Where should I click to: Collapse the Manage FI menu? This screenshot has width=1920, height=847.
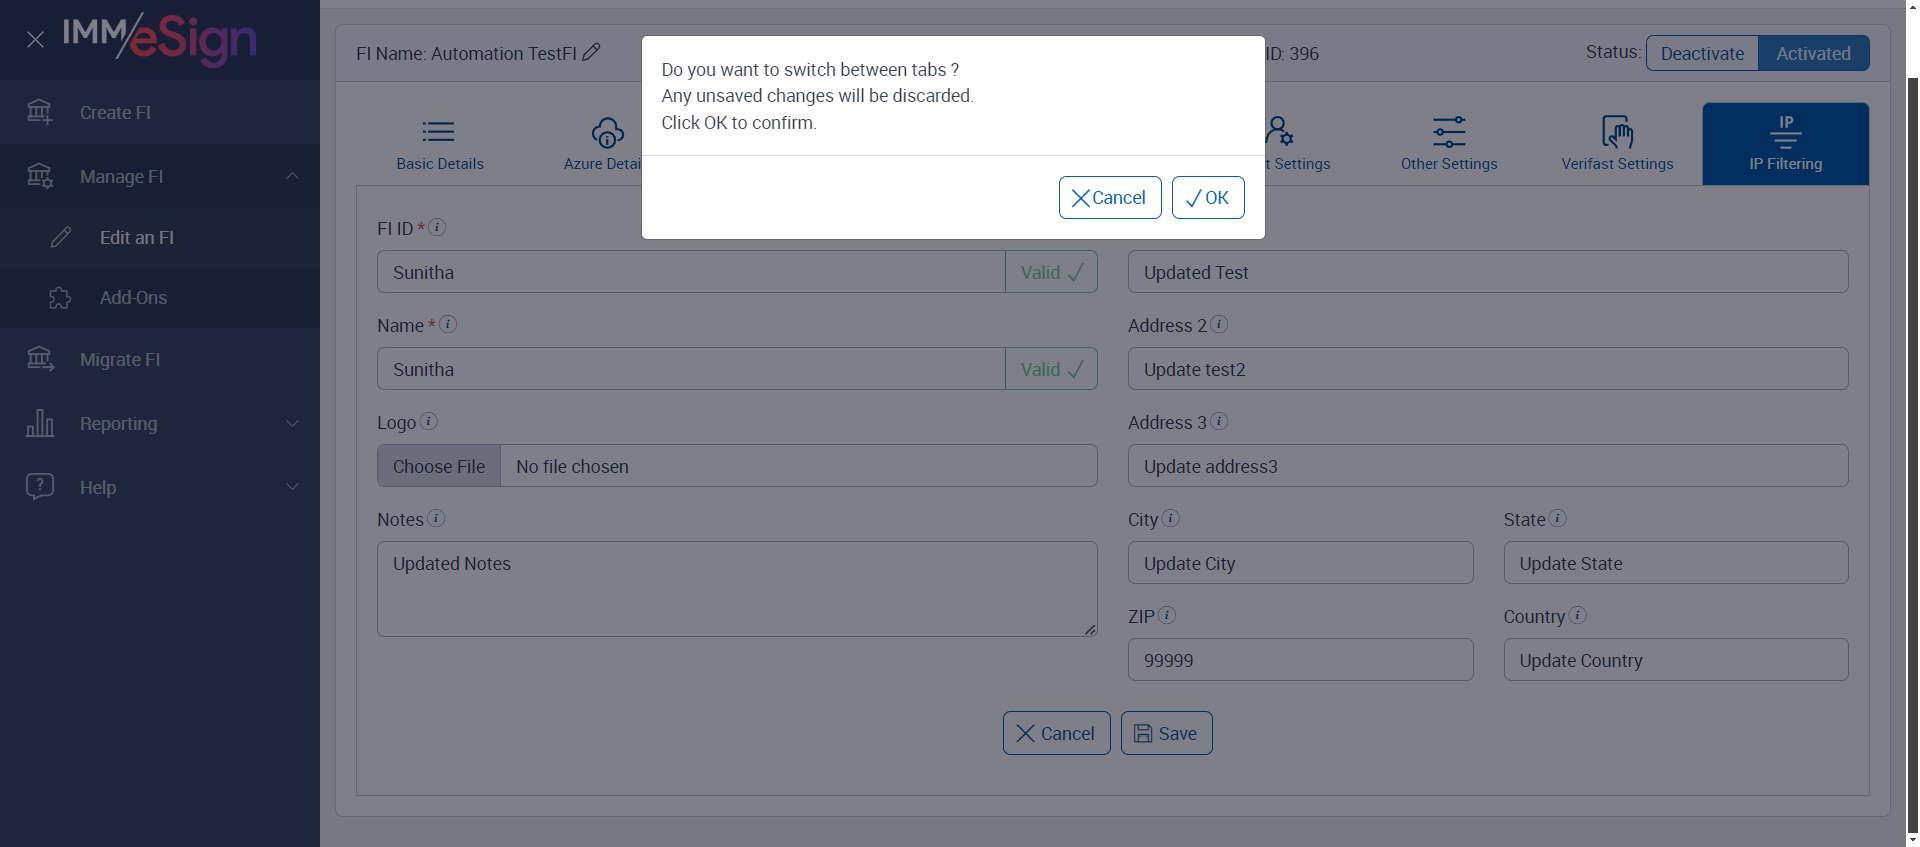(292, 176)
